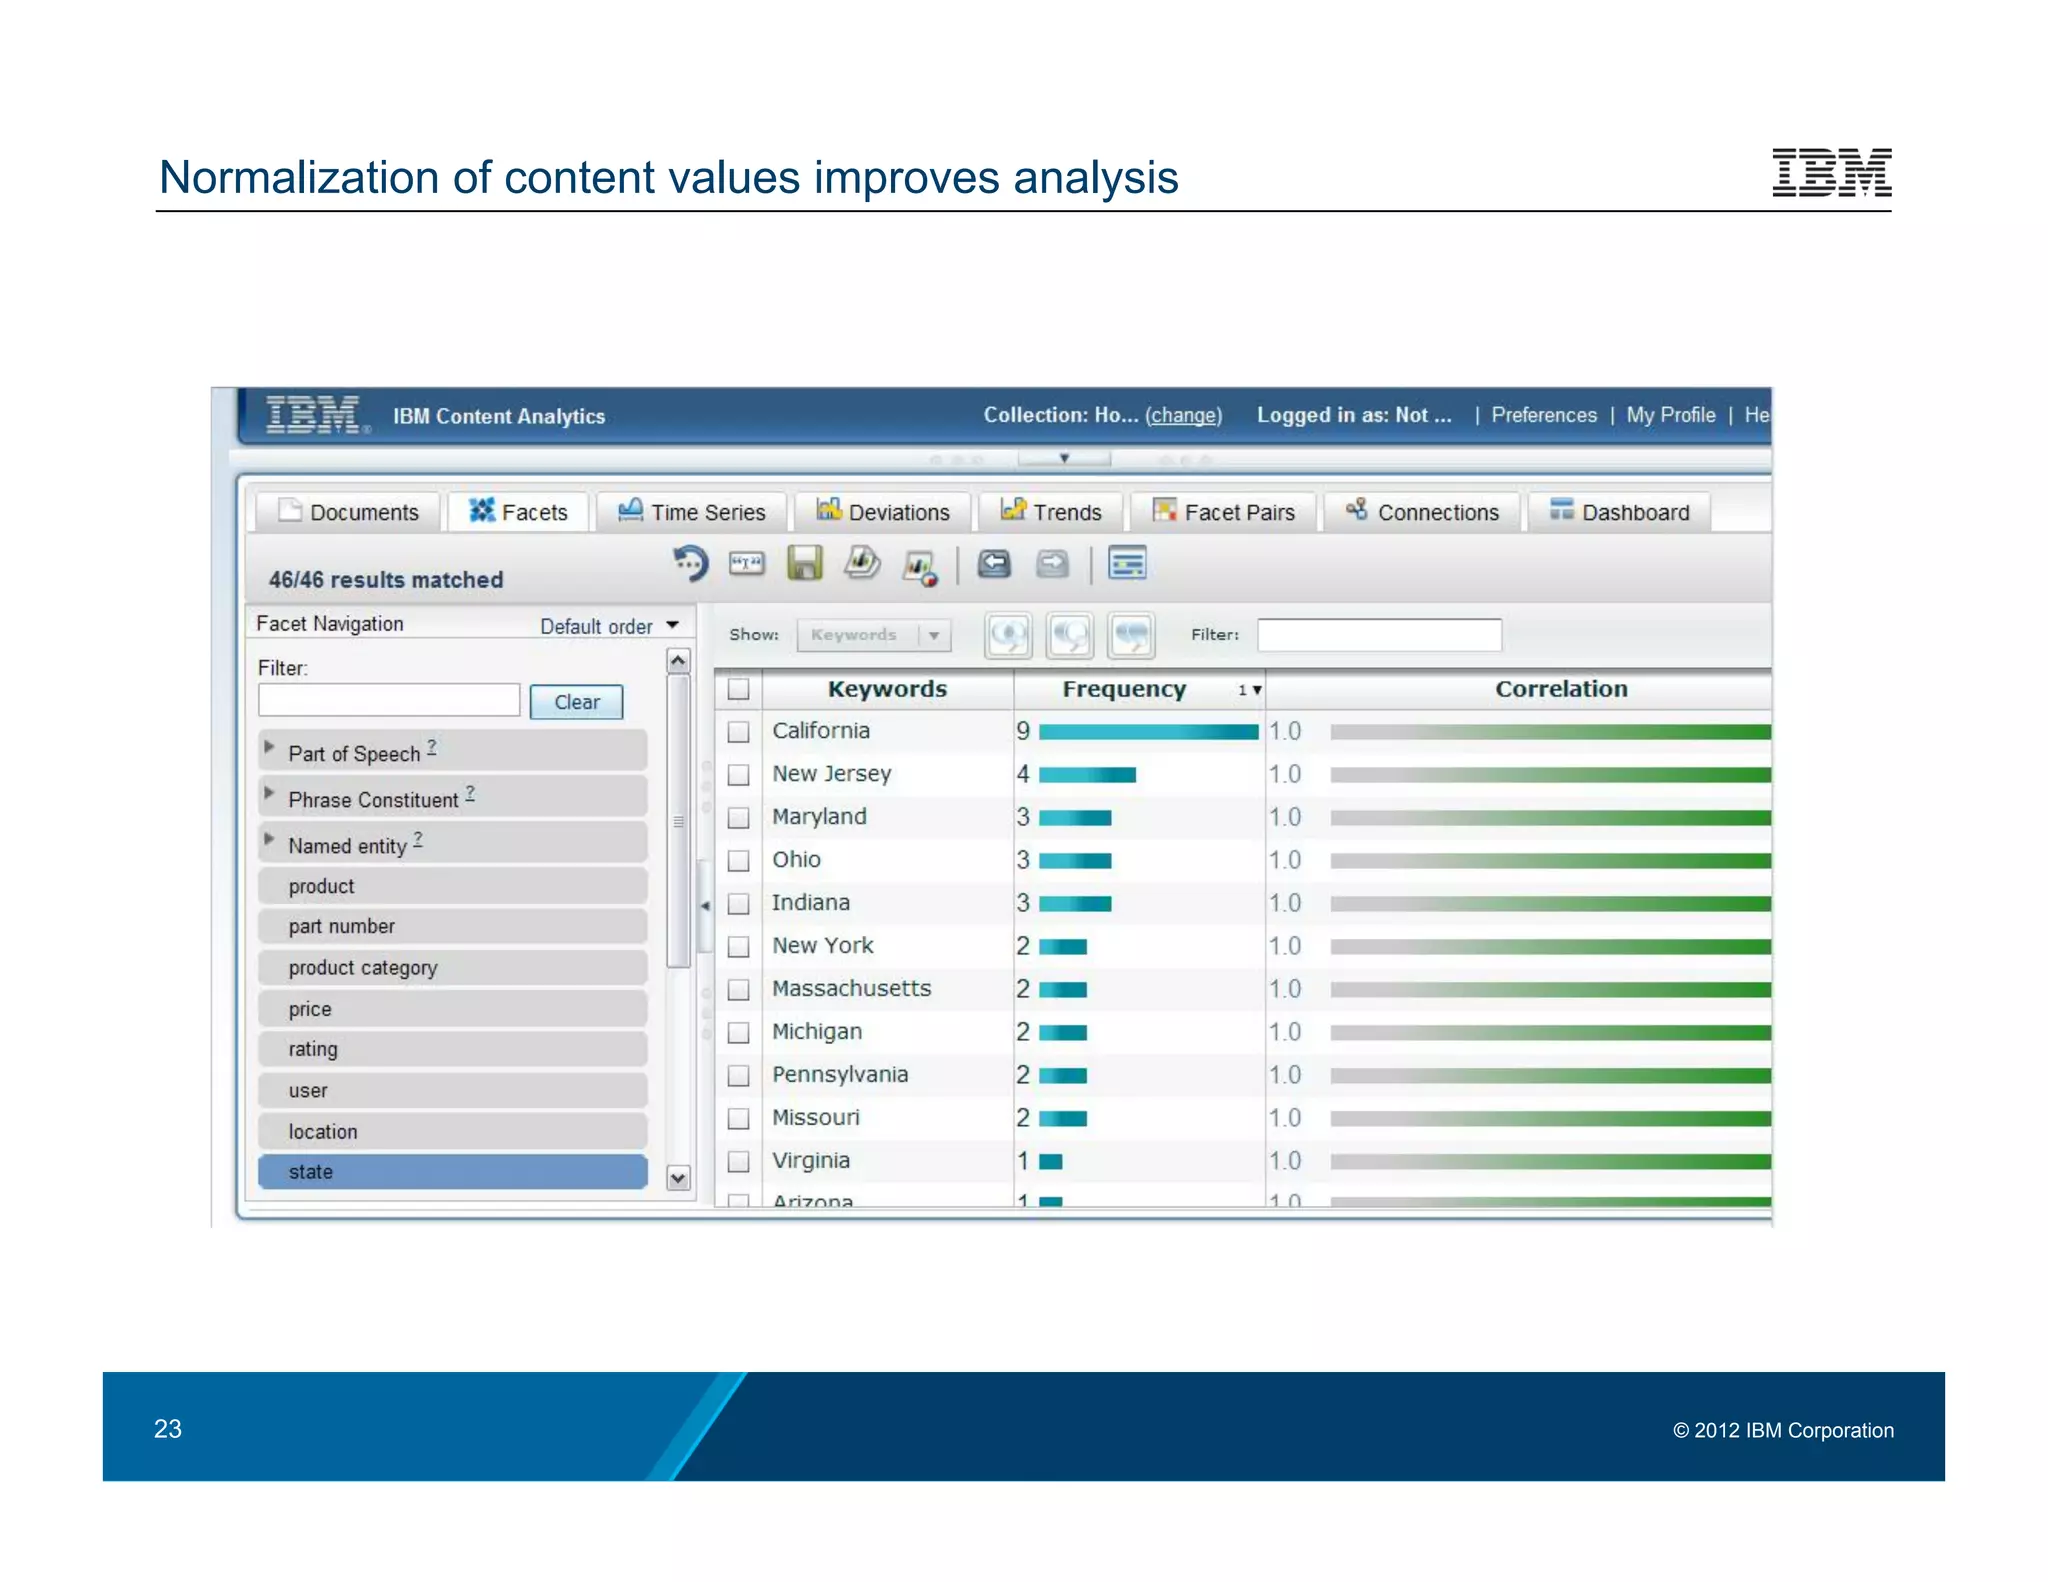Click the facet navigation Filter input
The image size is (2048, 1582).
(389, 700)
